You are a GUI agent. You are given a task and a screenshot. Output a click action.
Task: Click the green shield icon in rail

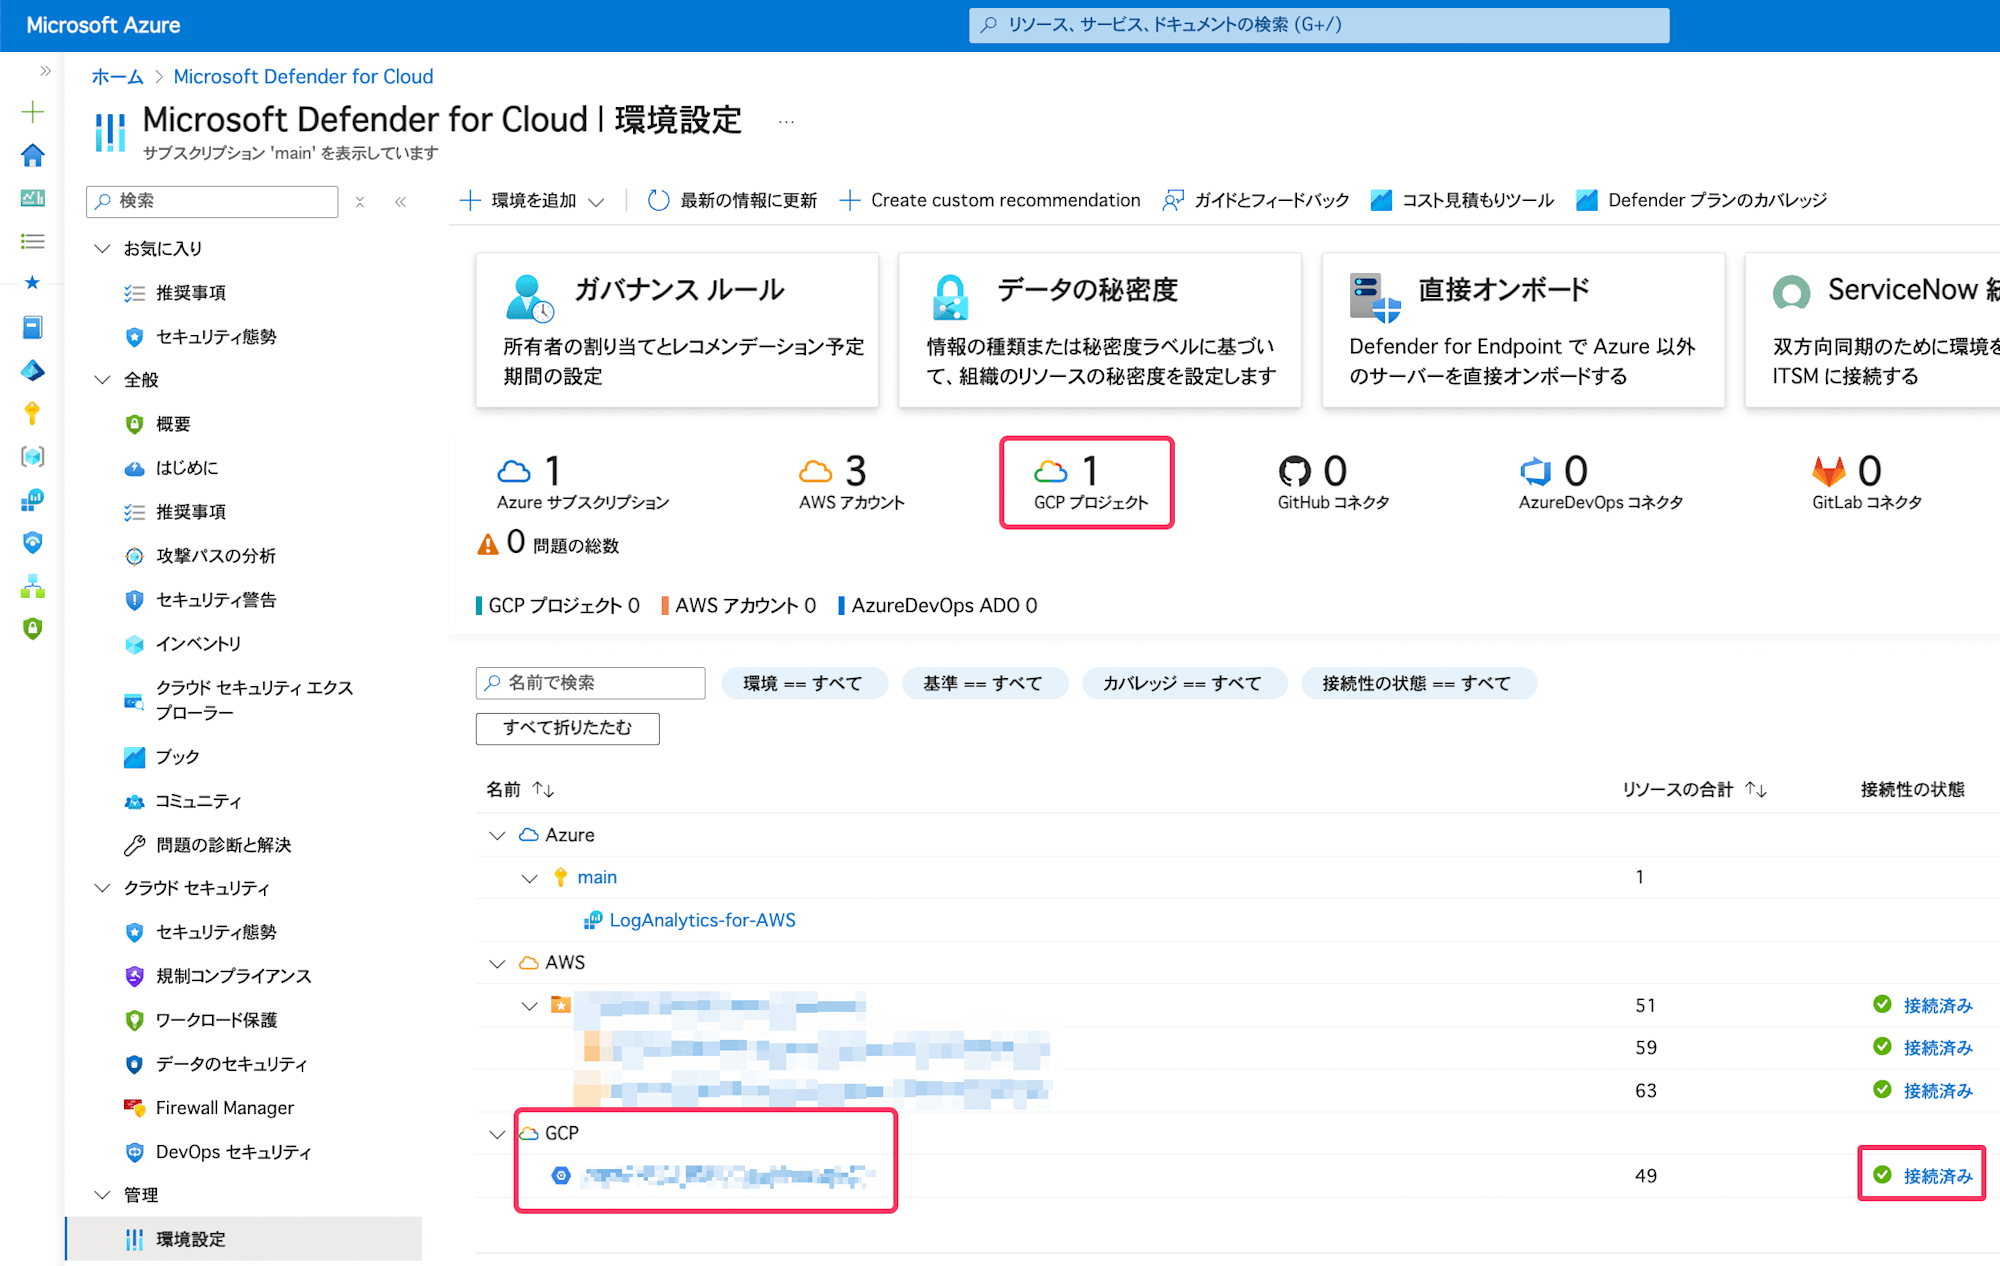click(x=33, y=628)
